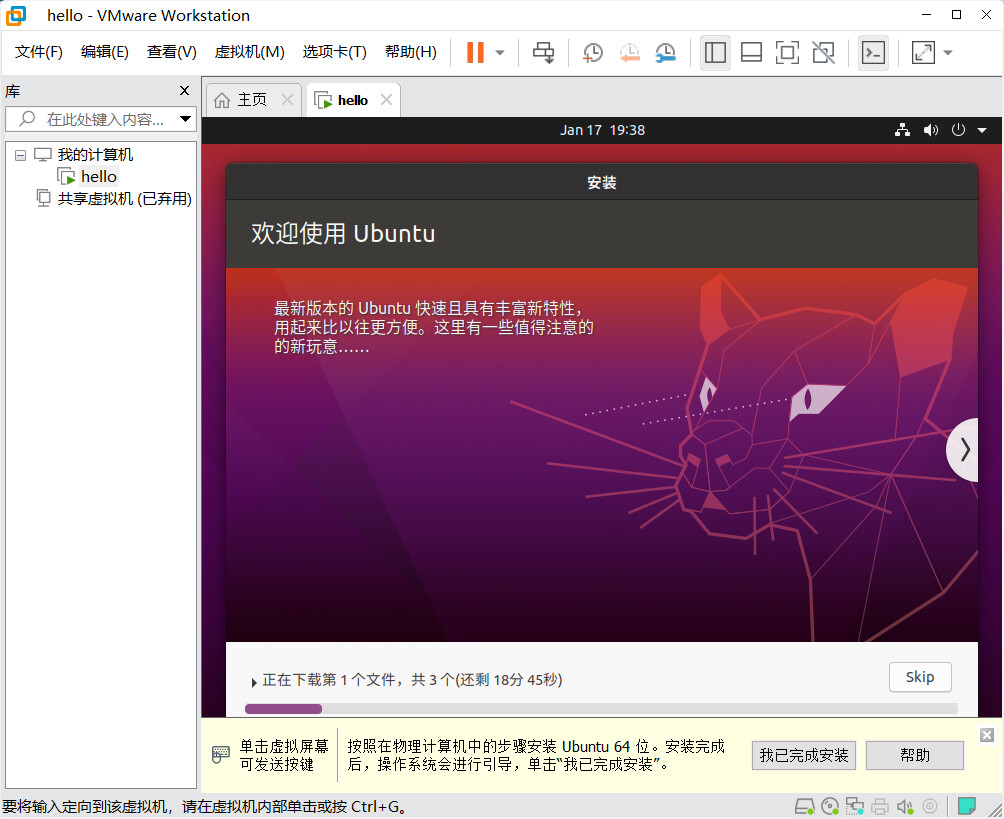Click the hard disk status icon
This screenshot has height=819, width=1004.
tap(804, 806)
